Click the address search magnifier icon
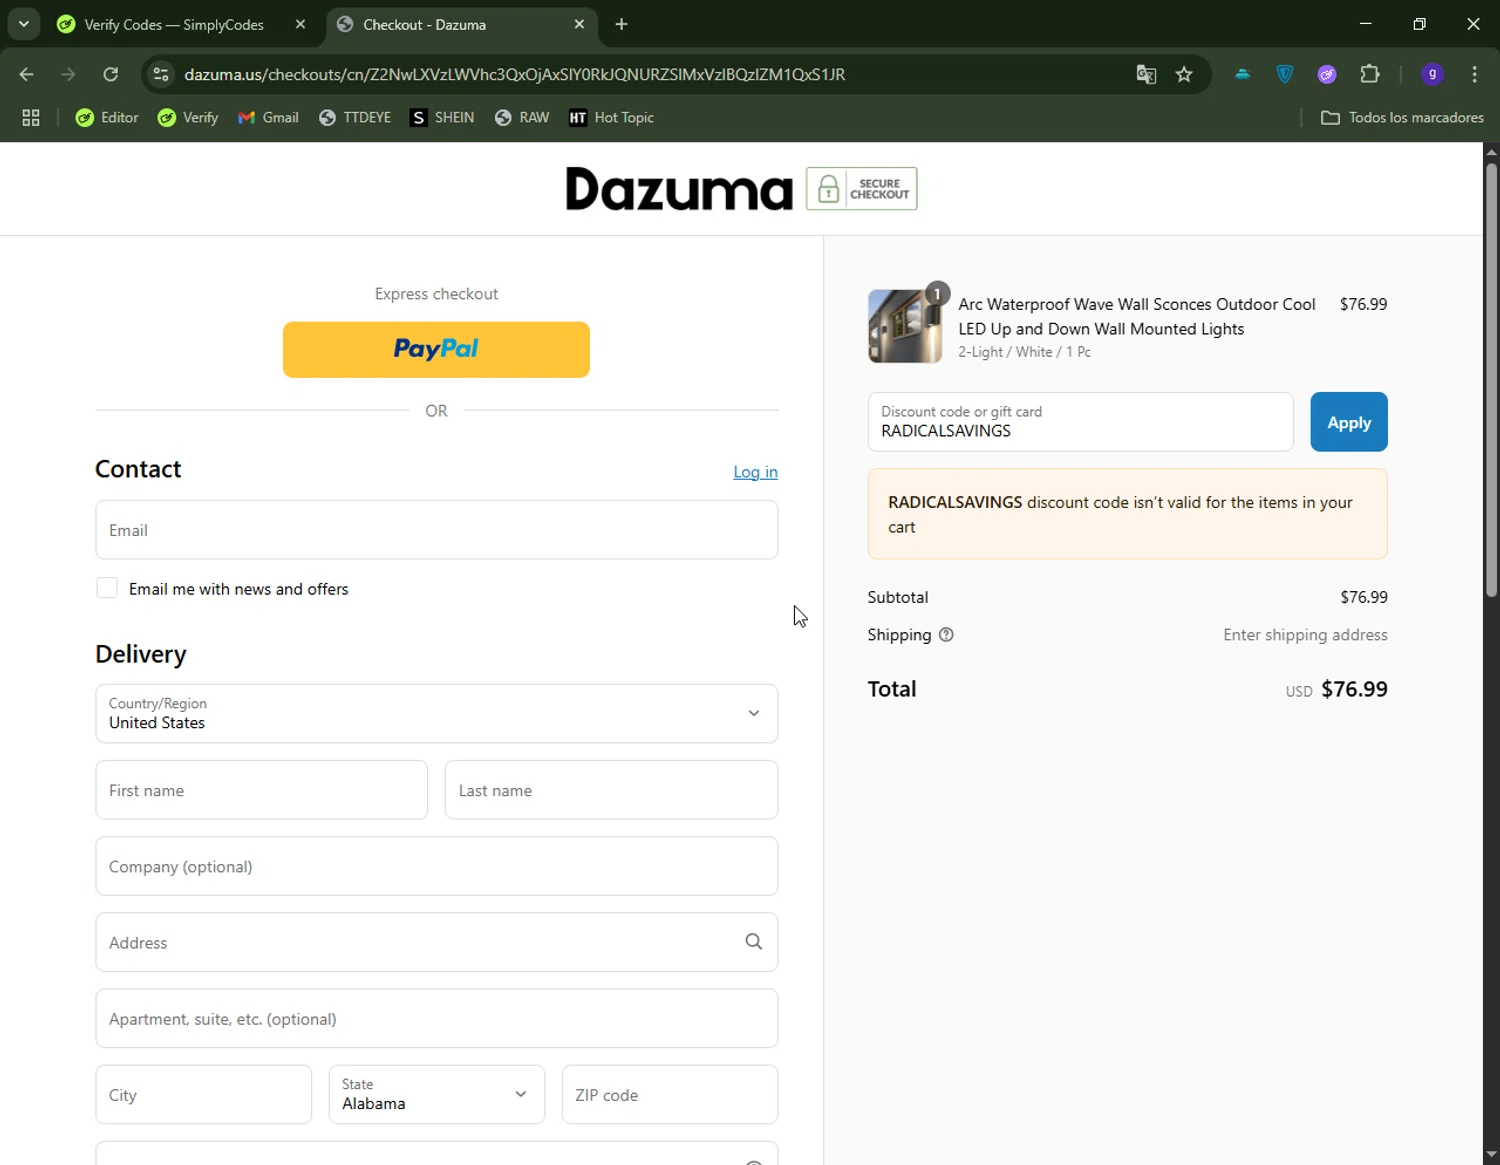Viewport: 1500px width, 1165px height. (x=754, y=942)
